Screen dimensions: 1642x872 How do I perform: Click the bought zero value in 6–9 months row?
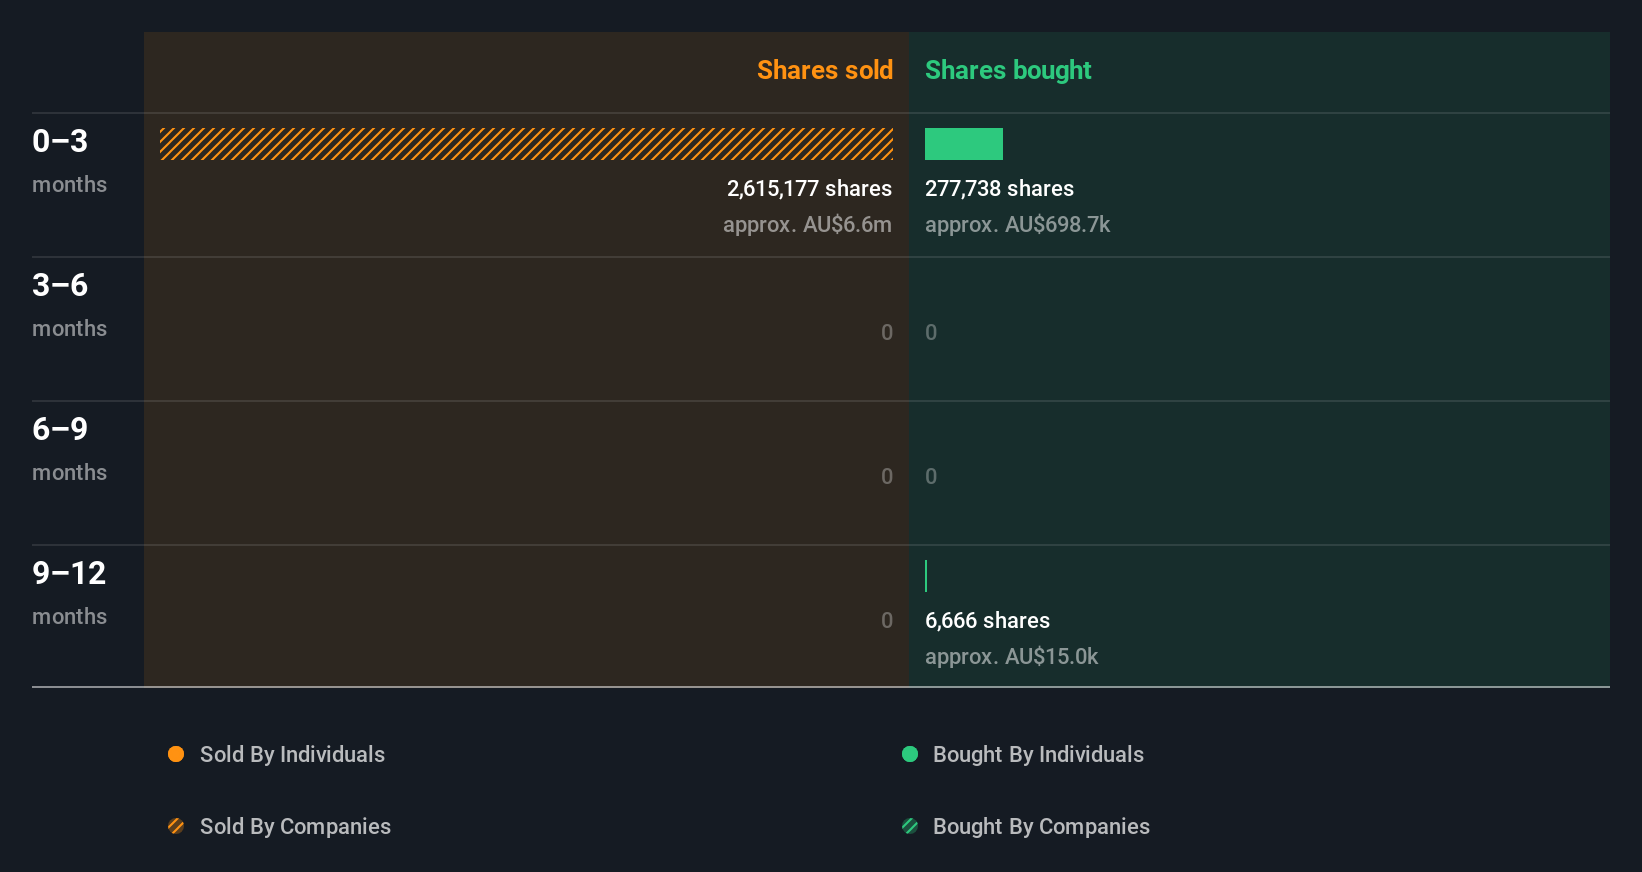point(931,477)
